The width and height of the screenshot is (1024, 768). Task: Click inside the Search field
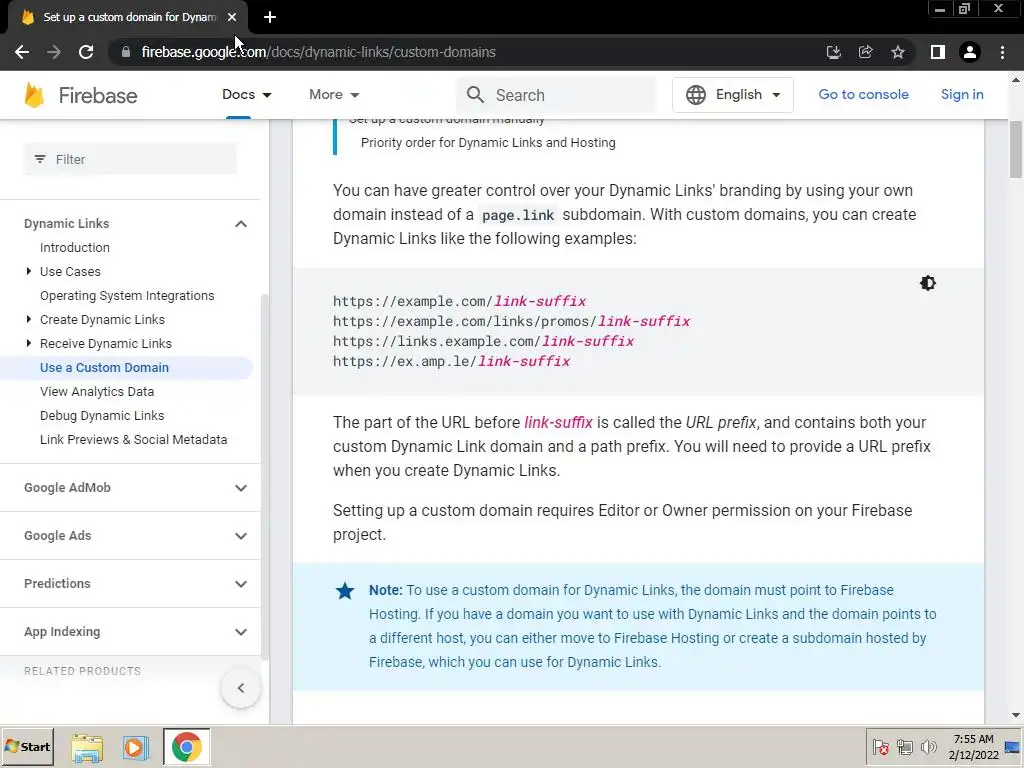click(x=556, y=95)
